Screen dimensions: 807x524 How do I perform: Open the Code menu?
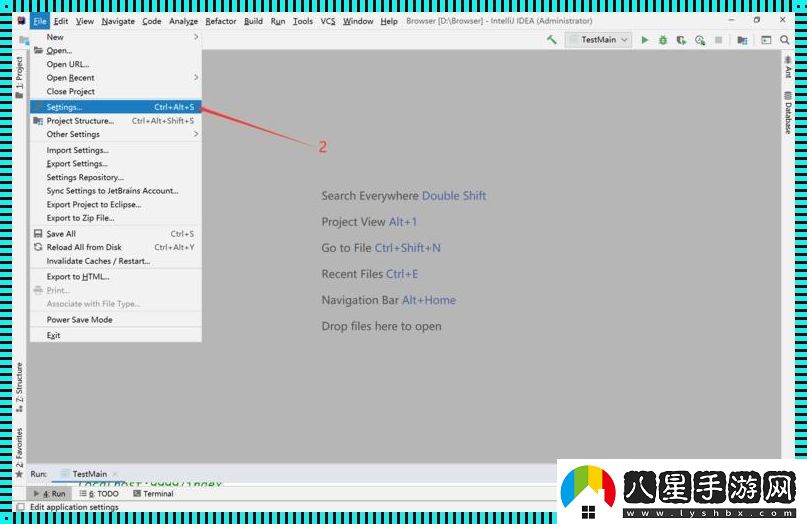tap(152, 21)
